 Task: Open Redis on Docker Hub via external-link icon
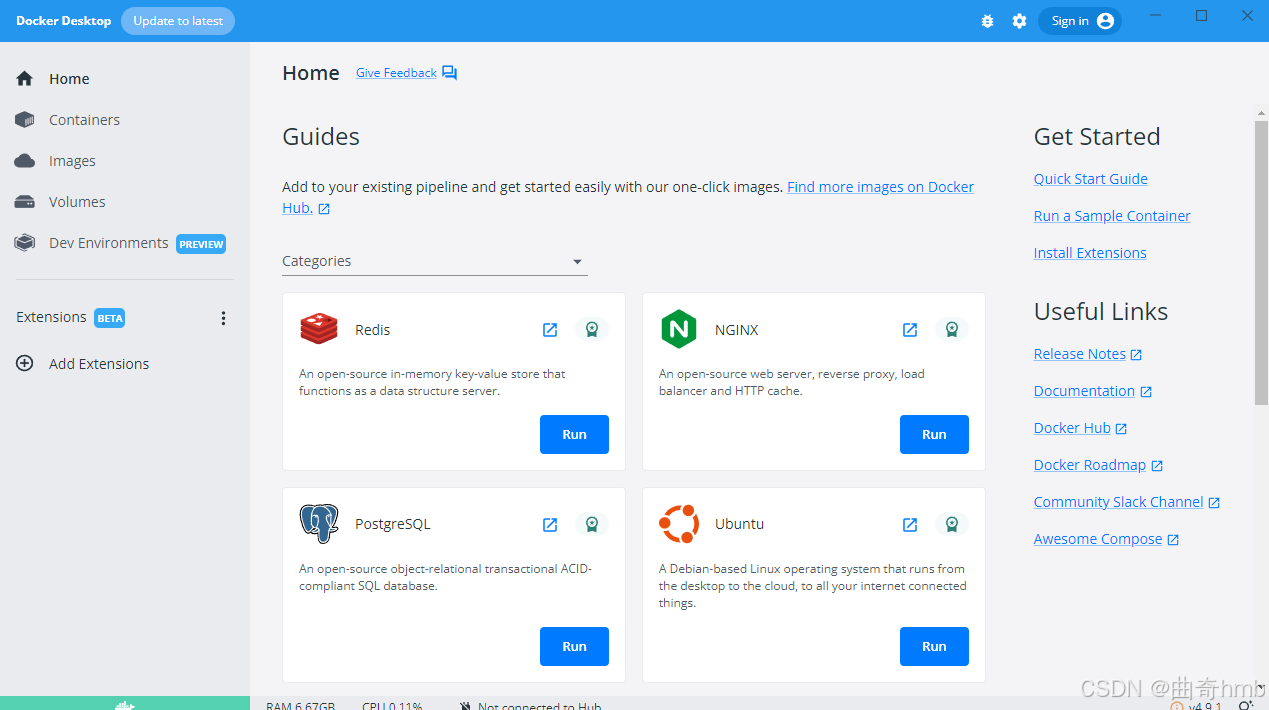pos(550,330)
